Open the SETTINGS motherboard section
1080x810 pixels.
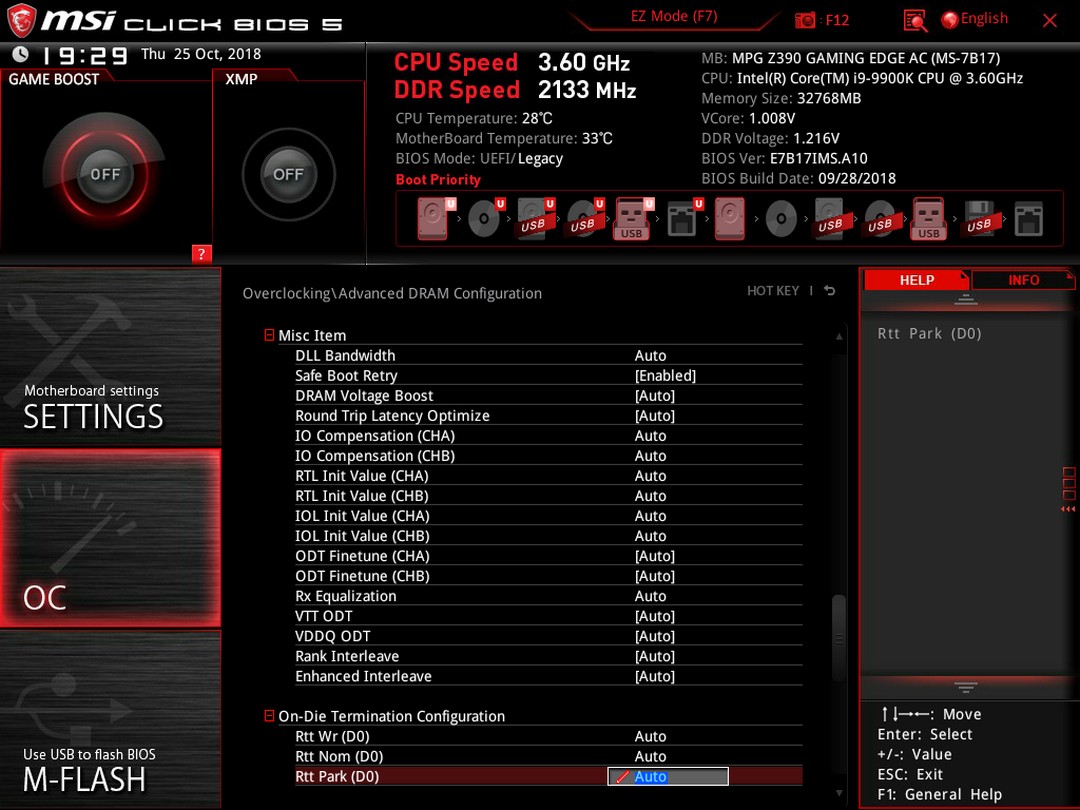pyautogui.click(x=110, y=356)
